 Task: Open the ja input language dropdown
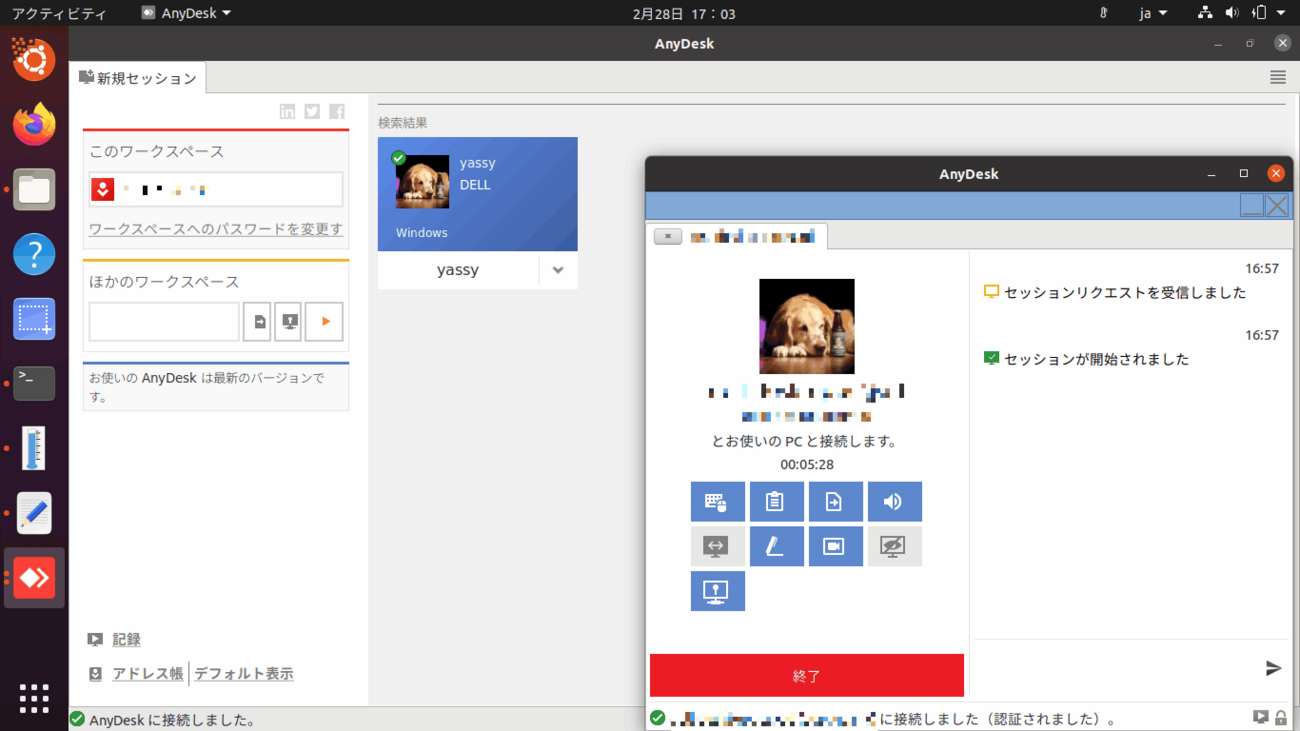(x=1153, y=13)
